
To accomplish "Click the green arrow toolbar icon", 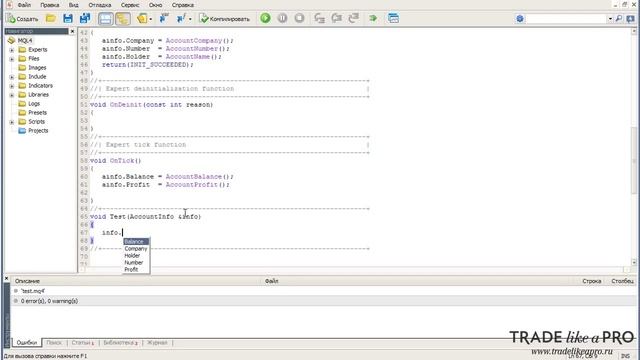I will coord(373,18).
